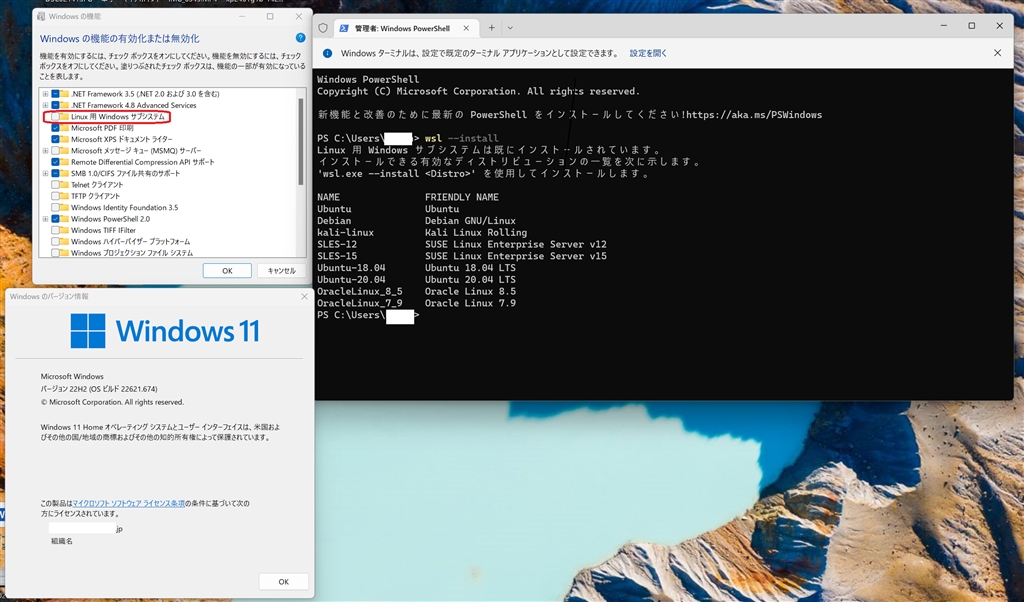Click the info icon in the terminal banner
Viewport: 1024px width, 602px height.
(327, 53)
